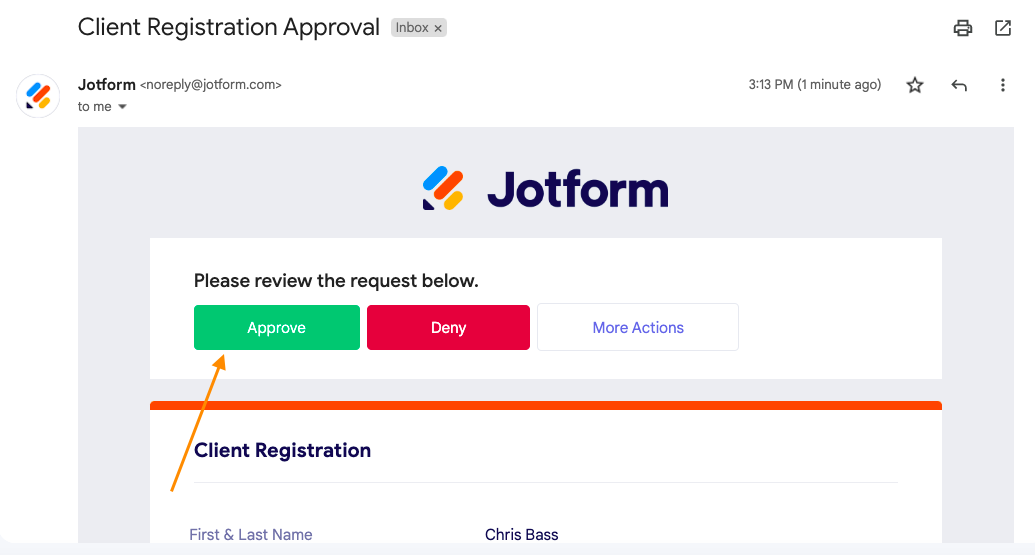Click the Client Registration form heading
Image resolution: width=1035 pixels, height=555 pixels.
point(282,450)
